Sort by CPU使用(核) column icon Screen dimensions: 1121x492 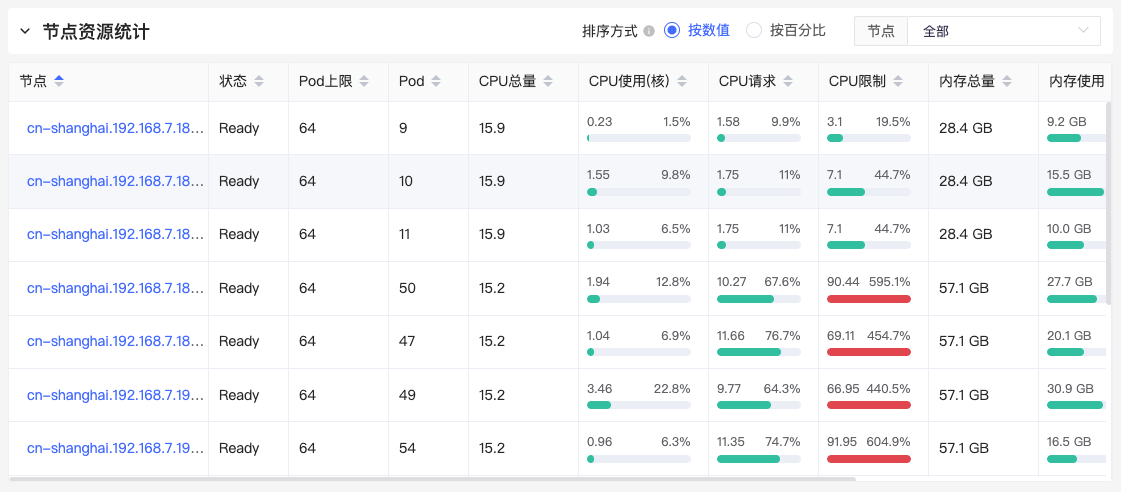pos(682,82)
